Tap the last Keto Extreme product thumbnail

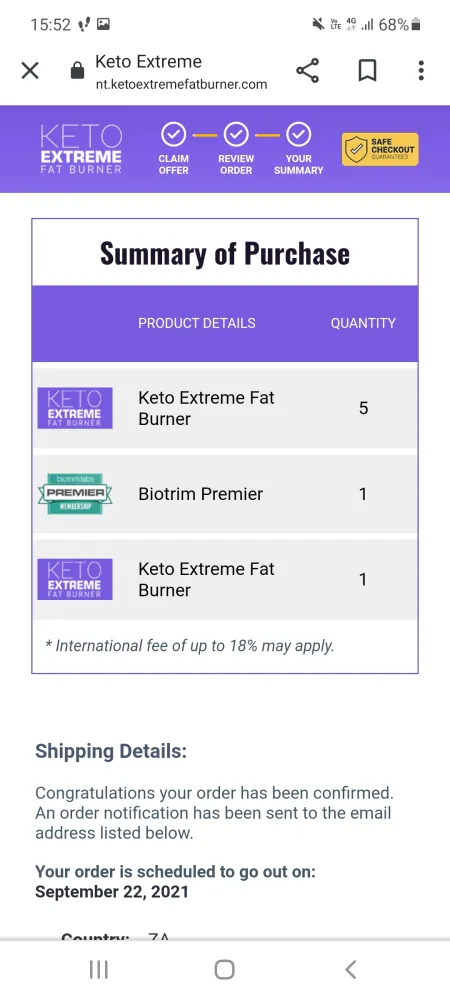(75, 579)
